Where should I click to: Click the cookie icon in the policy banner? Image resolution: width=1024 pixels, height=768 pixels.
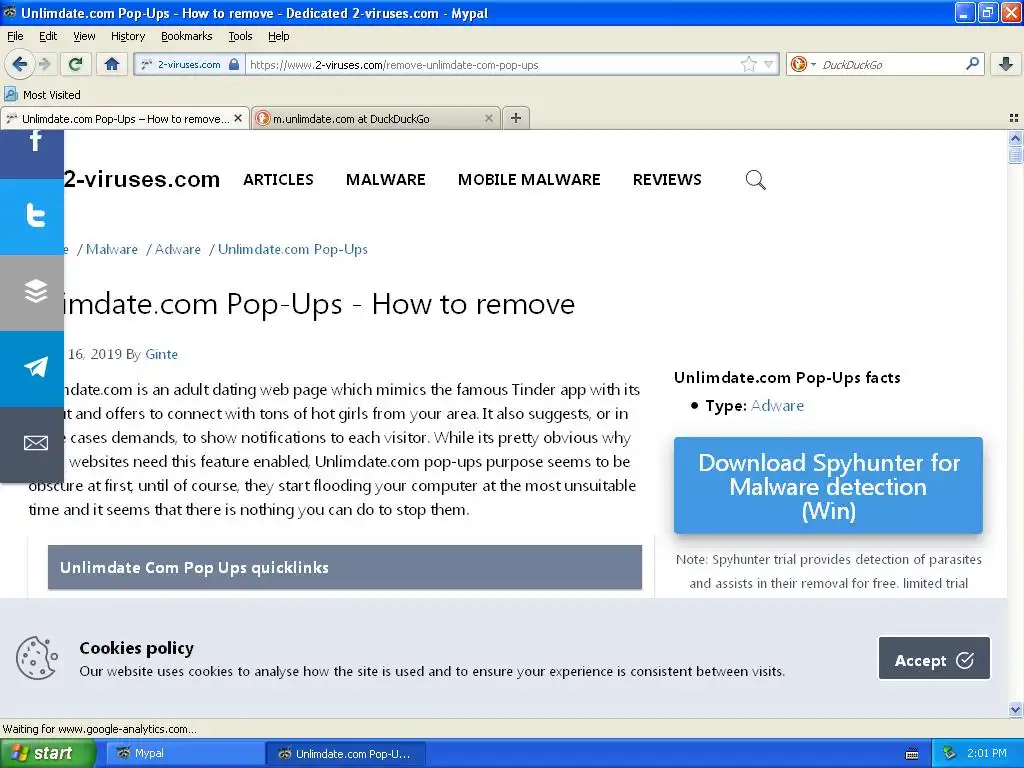tap(37, 658)
